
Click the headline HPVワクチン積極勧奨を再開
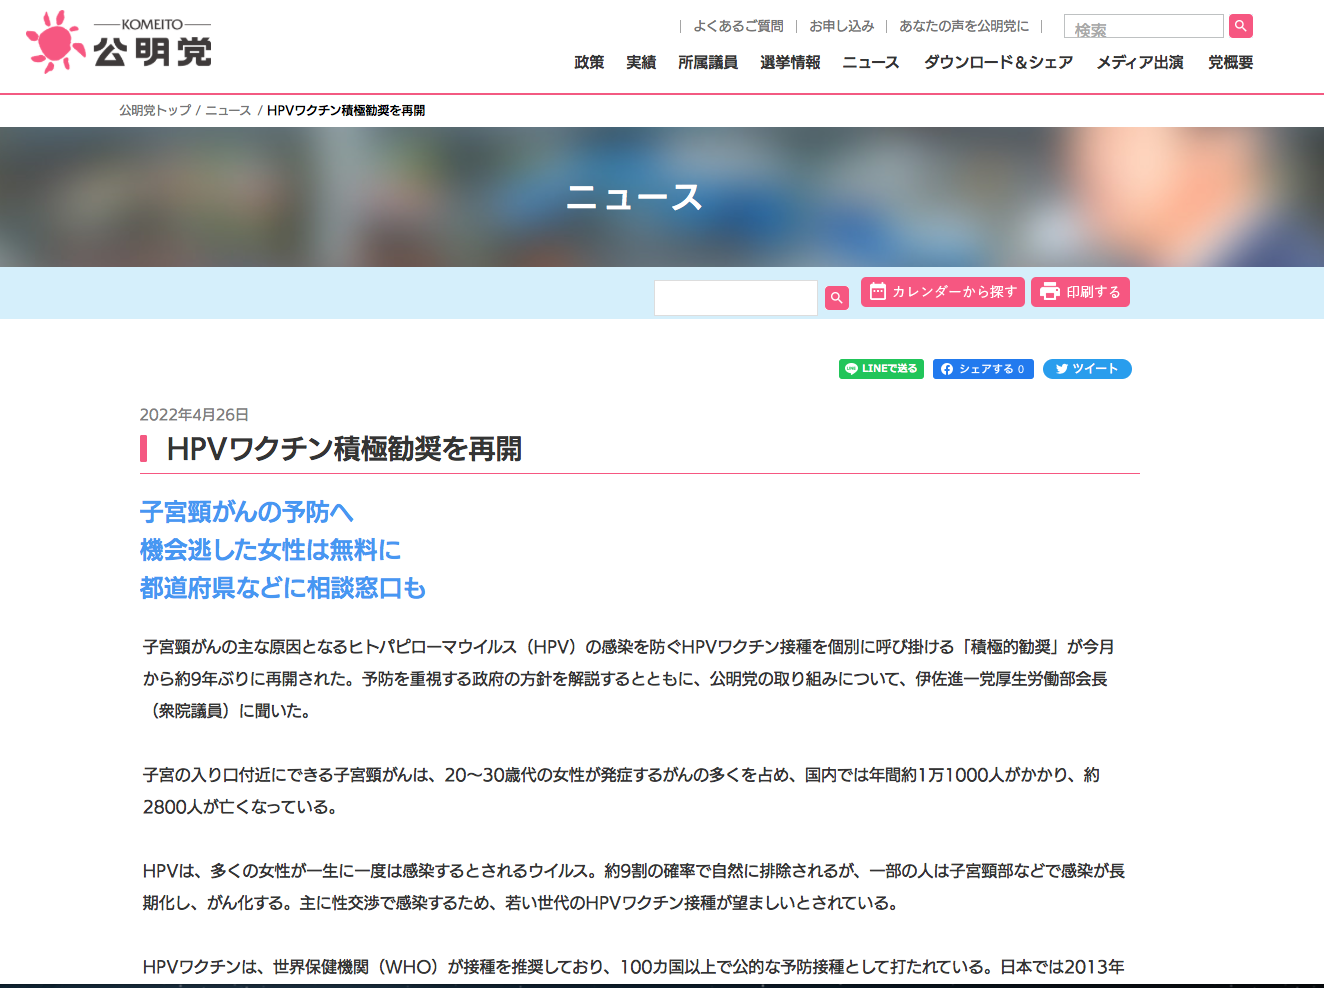click(x=344, y=449)
